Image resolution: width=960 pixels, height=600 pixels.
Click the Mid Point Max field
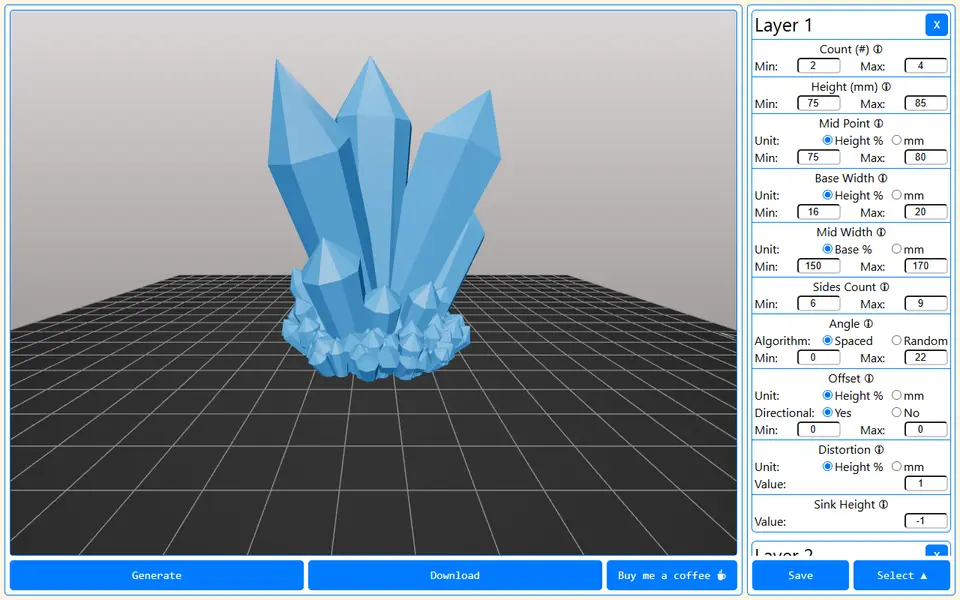point(926,157)
